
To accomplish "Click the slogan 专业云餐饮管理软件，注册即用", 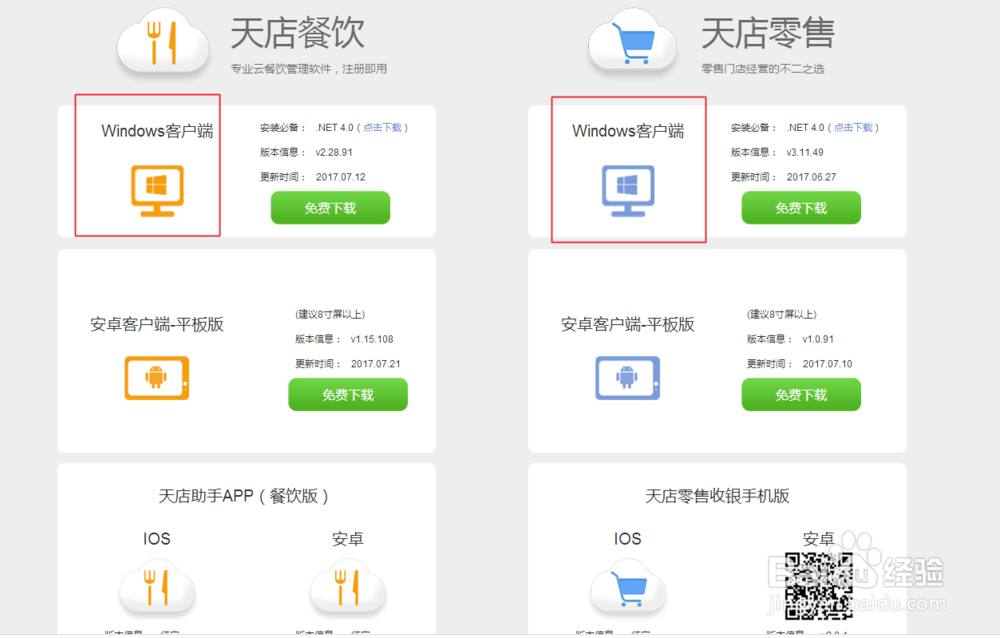I will point(309,69).
